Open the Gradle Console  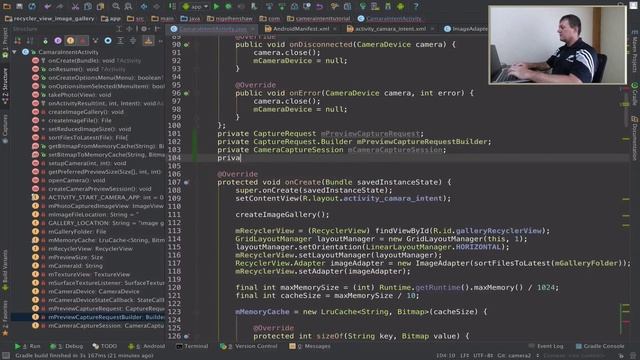(x=600, y=346)
